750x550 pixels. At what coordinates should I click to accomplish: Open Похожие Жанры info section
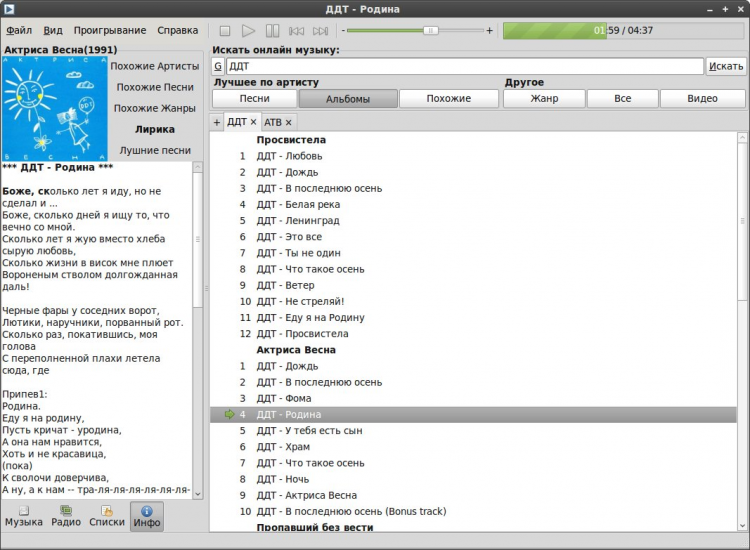[x=154, y=109]
